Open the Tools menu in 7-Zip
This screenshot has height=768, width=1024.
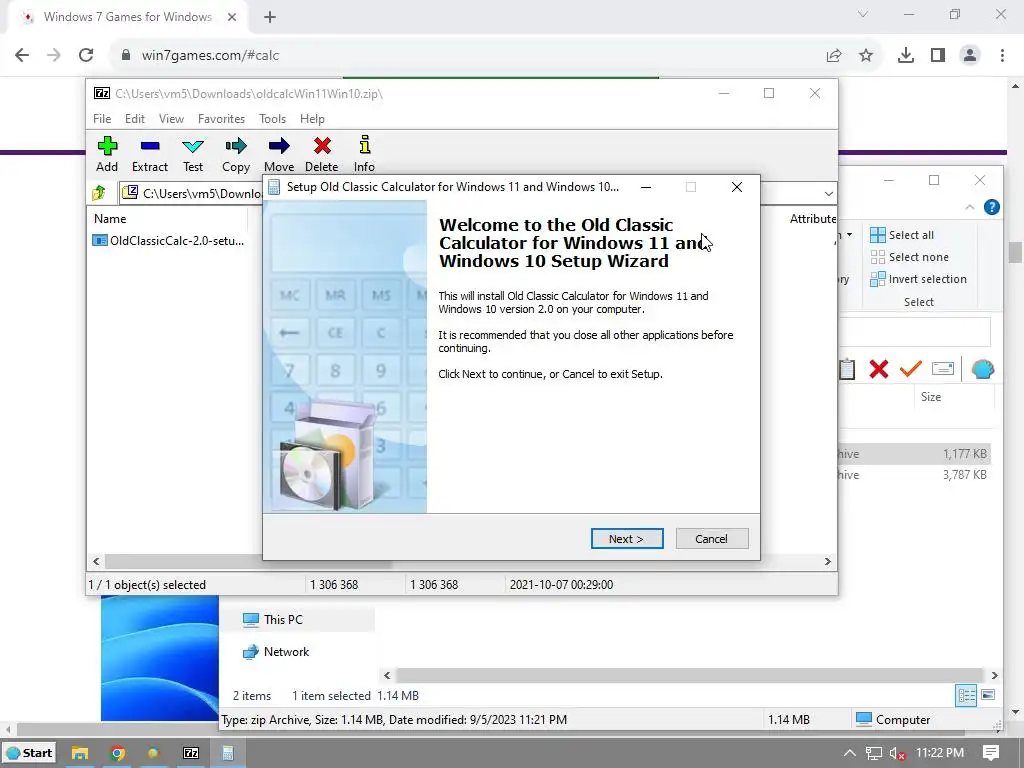(272, 119)
